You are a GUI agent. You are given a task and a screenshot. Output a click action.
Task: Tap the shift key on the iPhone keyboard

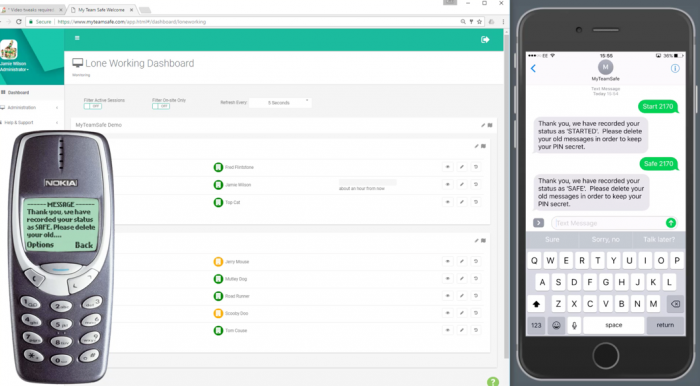coord(537,304)
